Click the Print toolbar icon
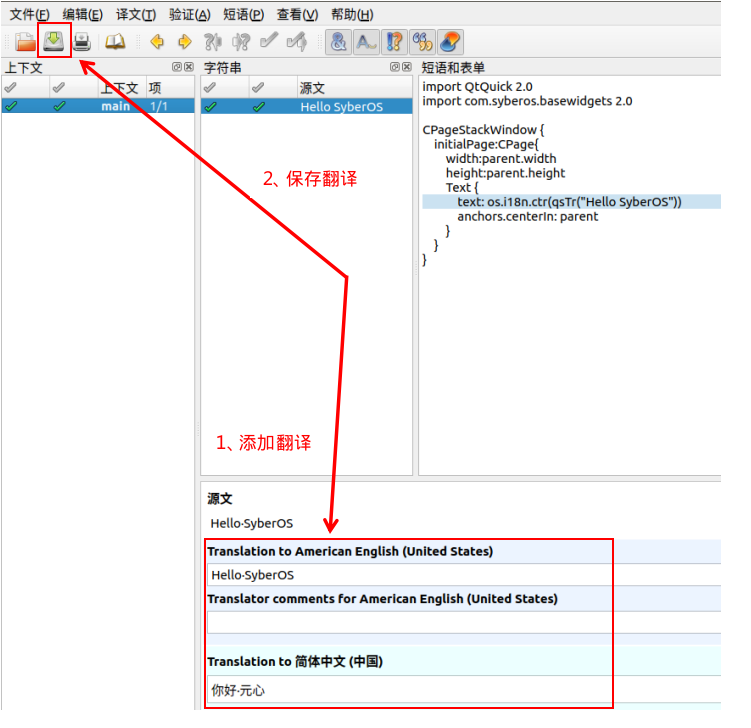This screenshot has width=751, height=728. pos(81,42)
